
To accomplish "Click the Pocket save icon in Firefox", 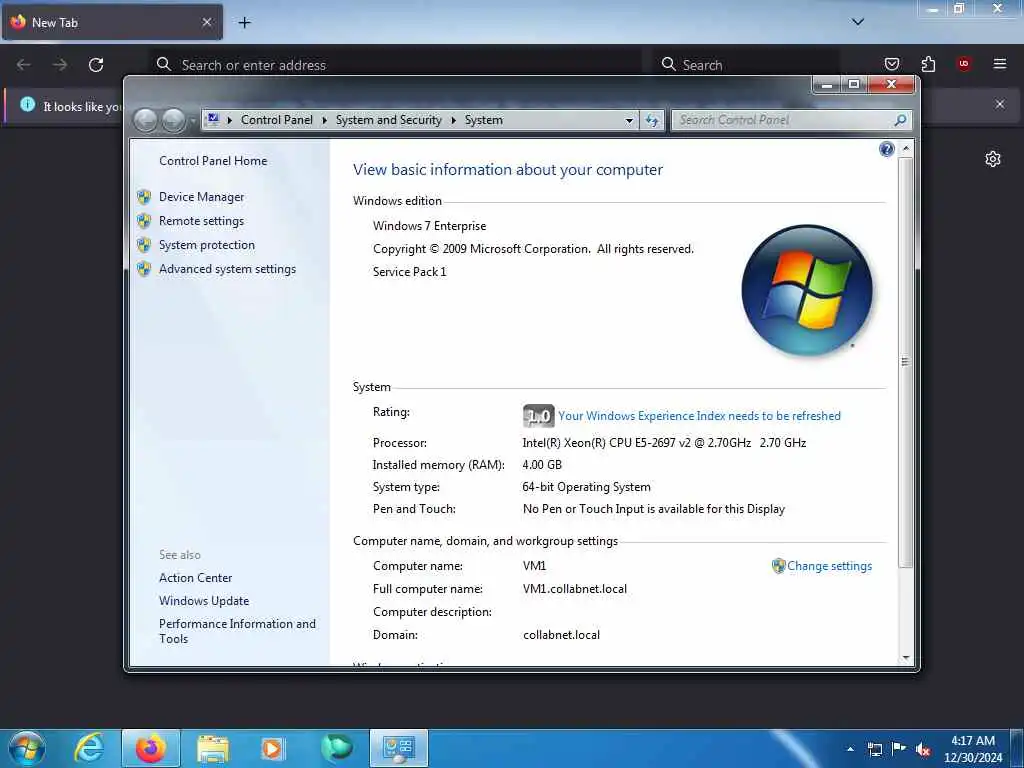I will pos(891,64).
